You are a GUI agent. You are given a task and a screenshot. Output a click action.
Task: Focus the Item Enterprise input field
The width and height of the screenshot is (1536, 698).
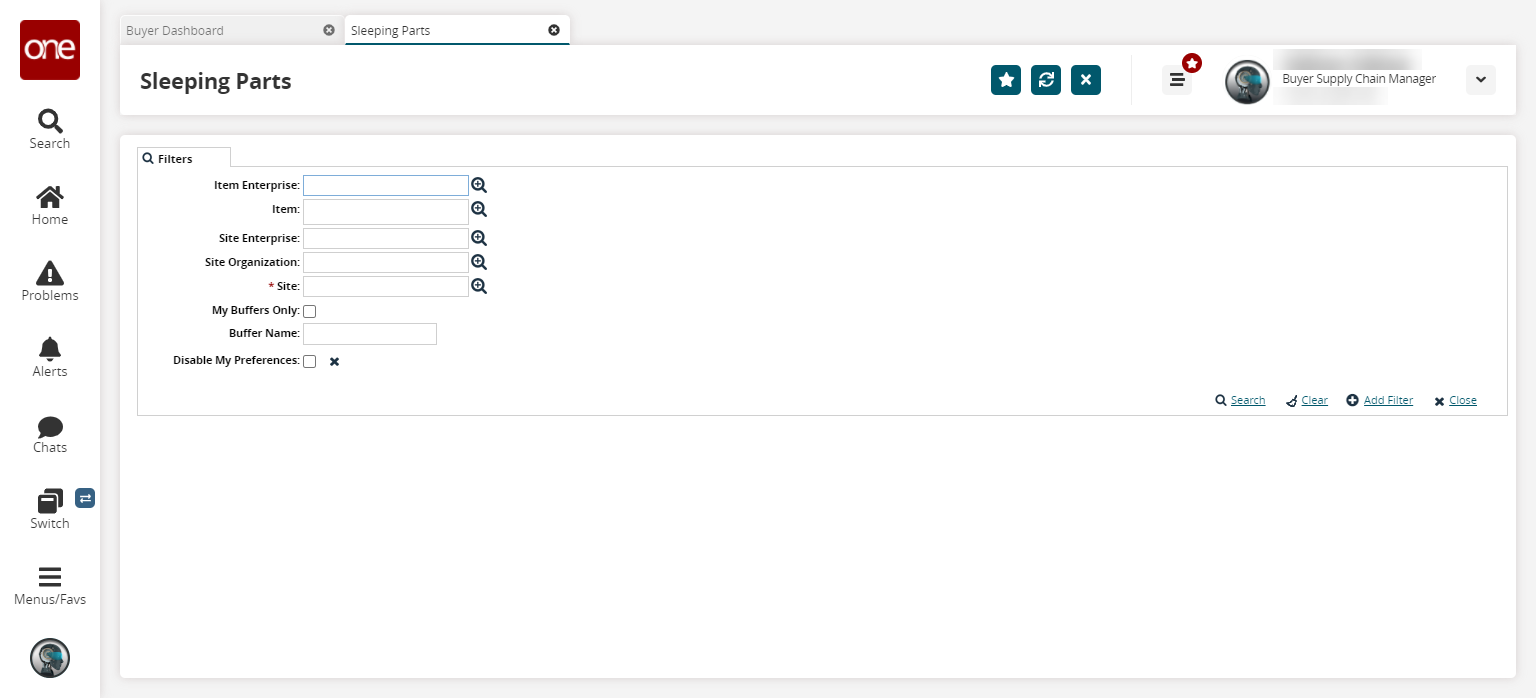tap(386, 185)
